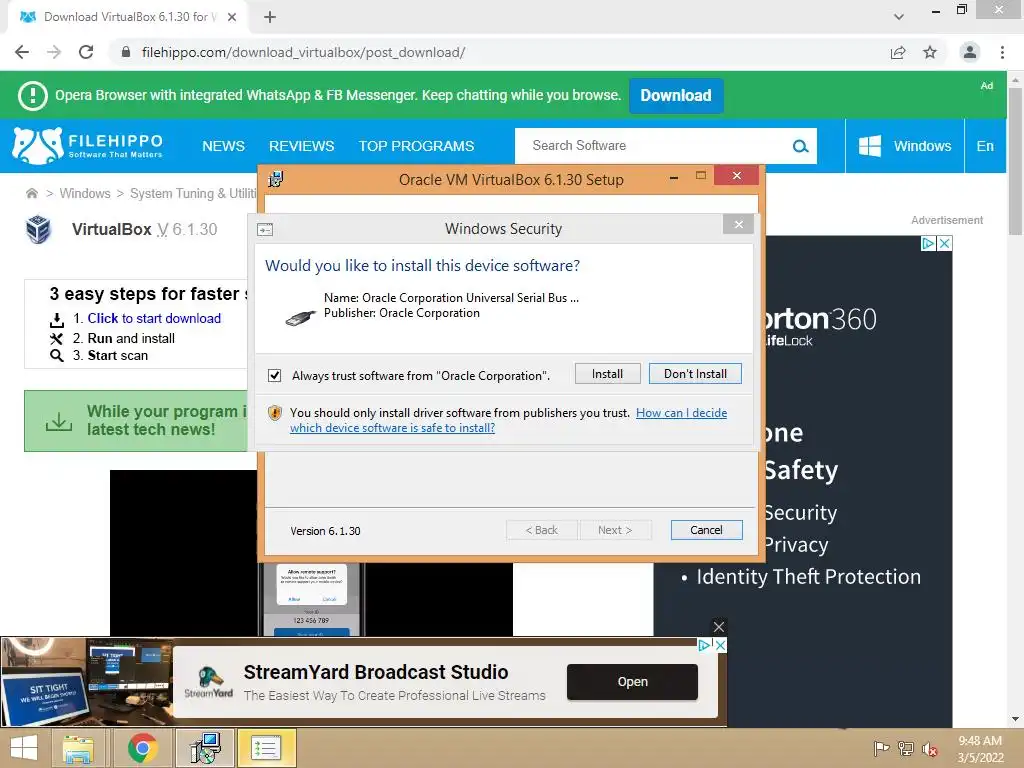Click Chrome forward navigation arrow
Screen dimensions: 1024x768
point(54,52)
